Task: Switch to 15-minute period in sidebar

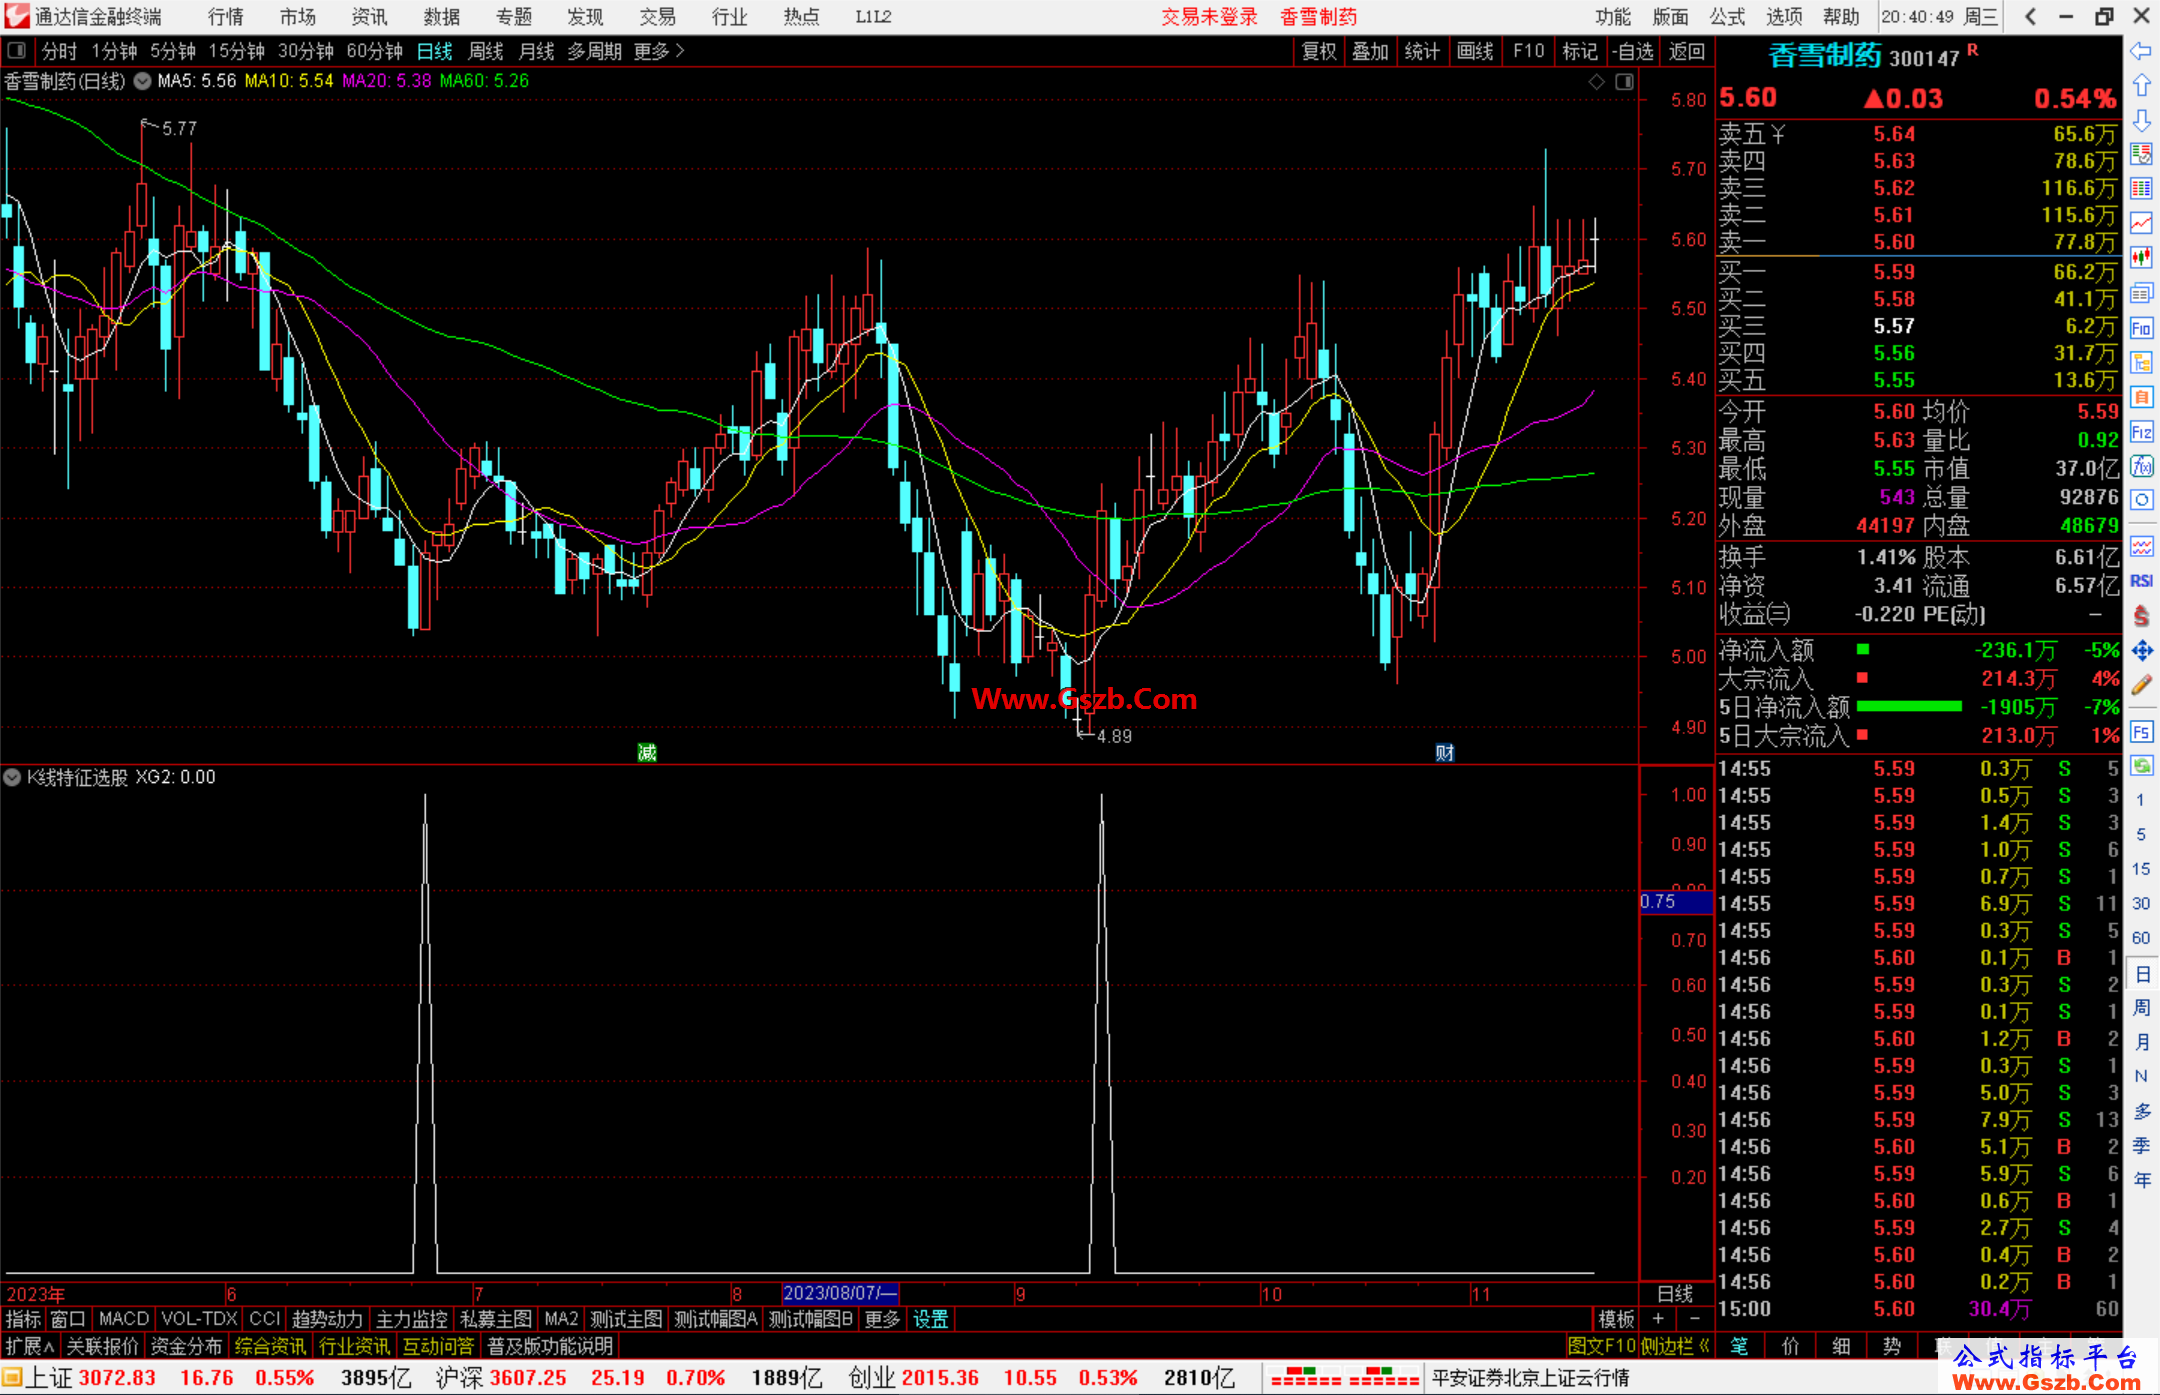Action: 2140,869
